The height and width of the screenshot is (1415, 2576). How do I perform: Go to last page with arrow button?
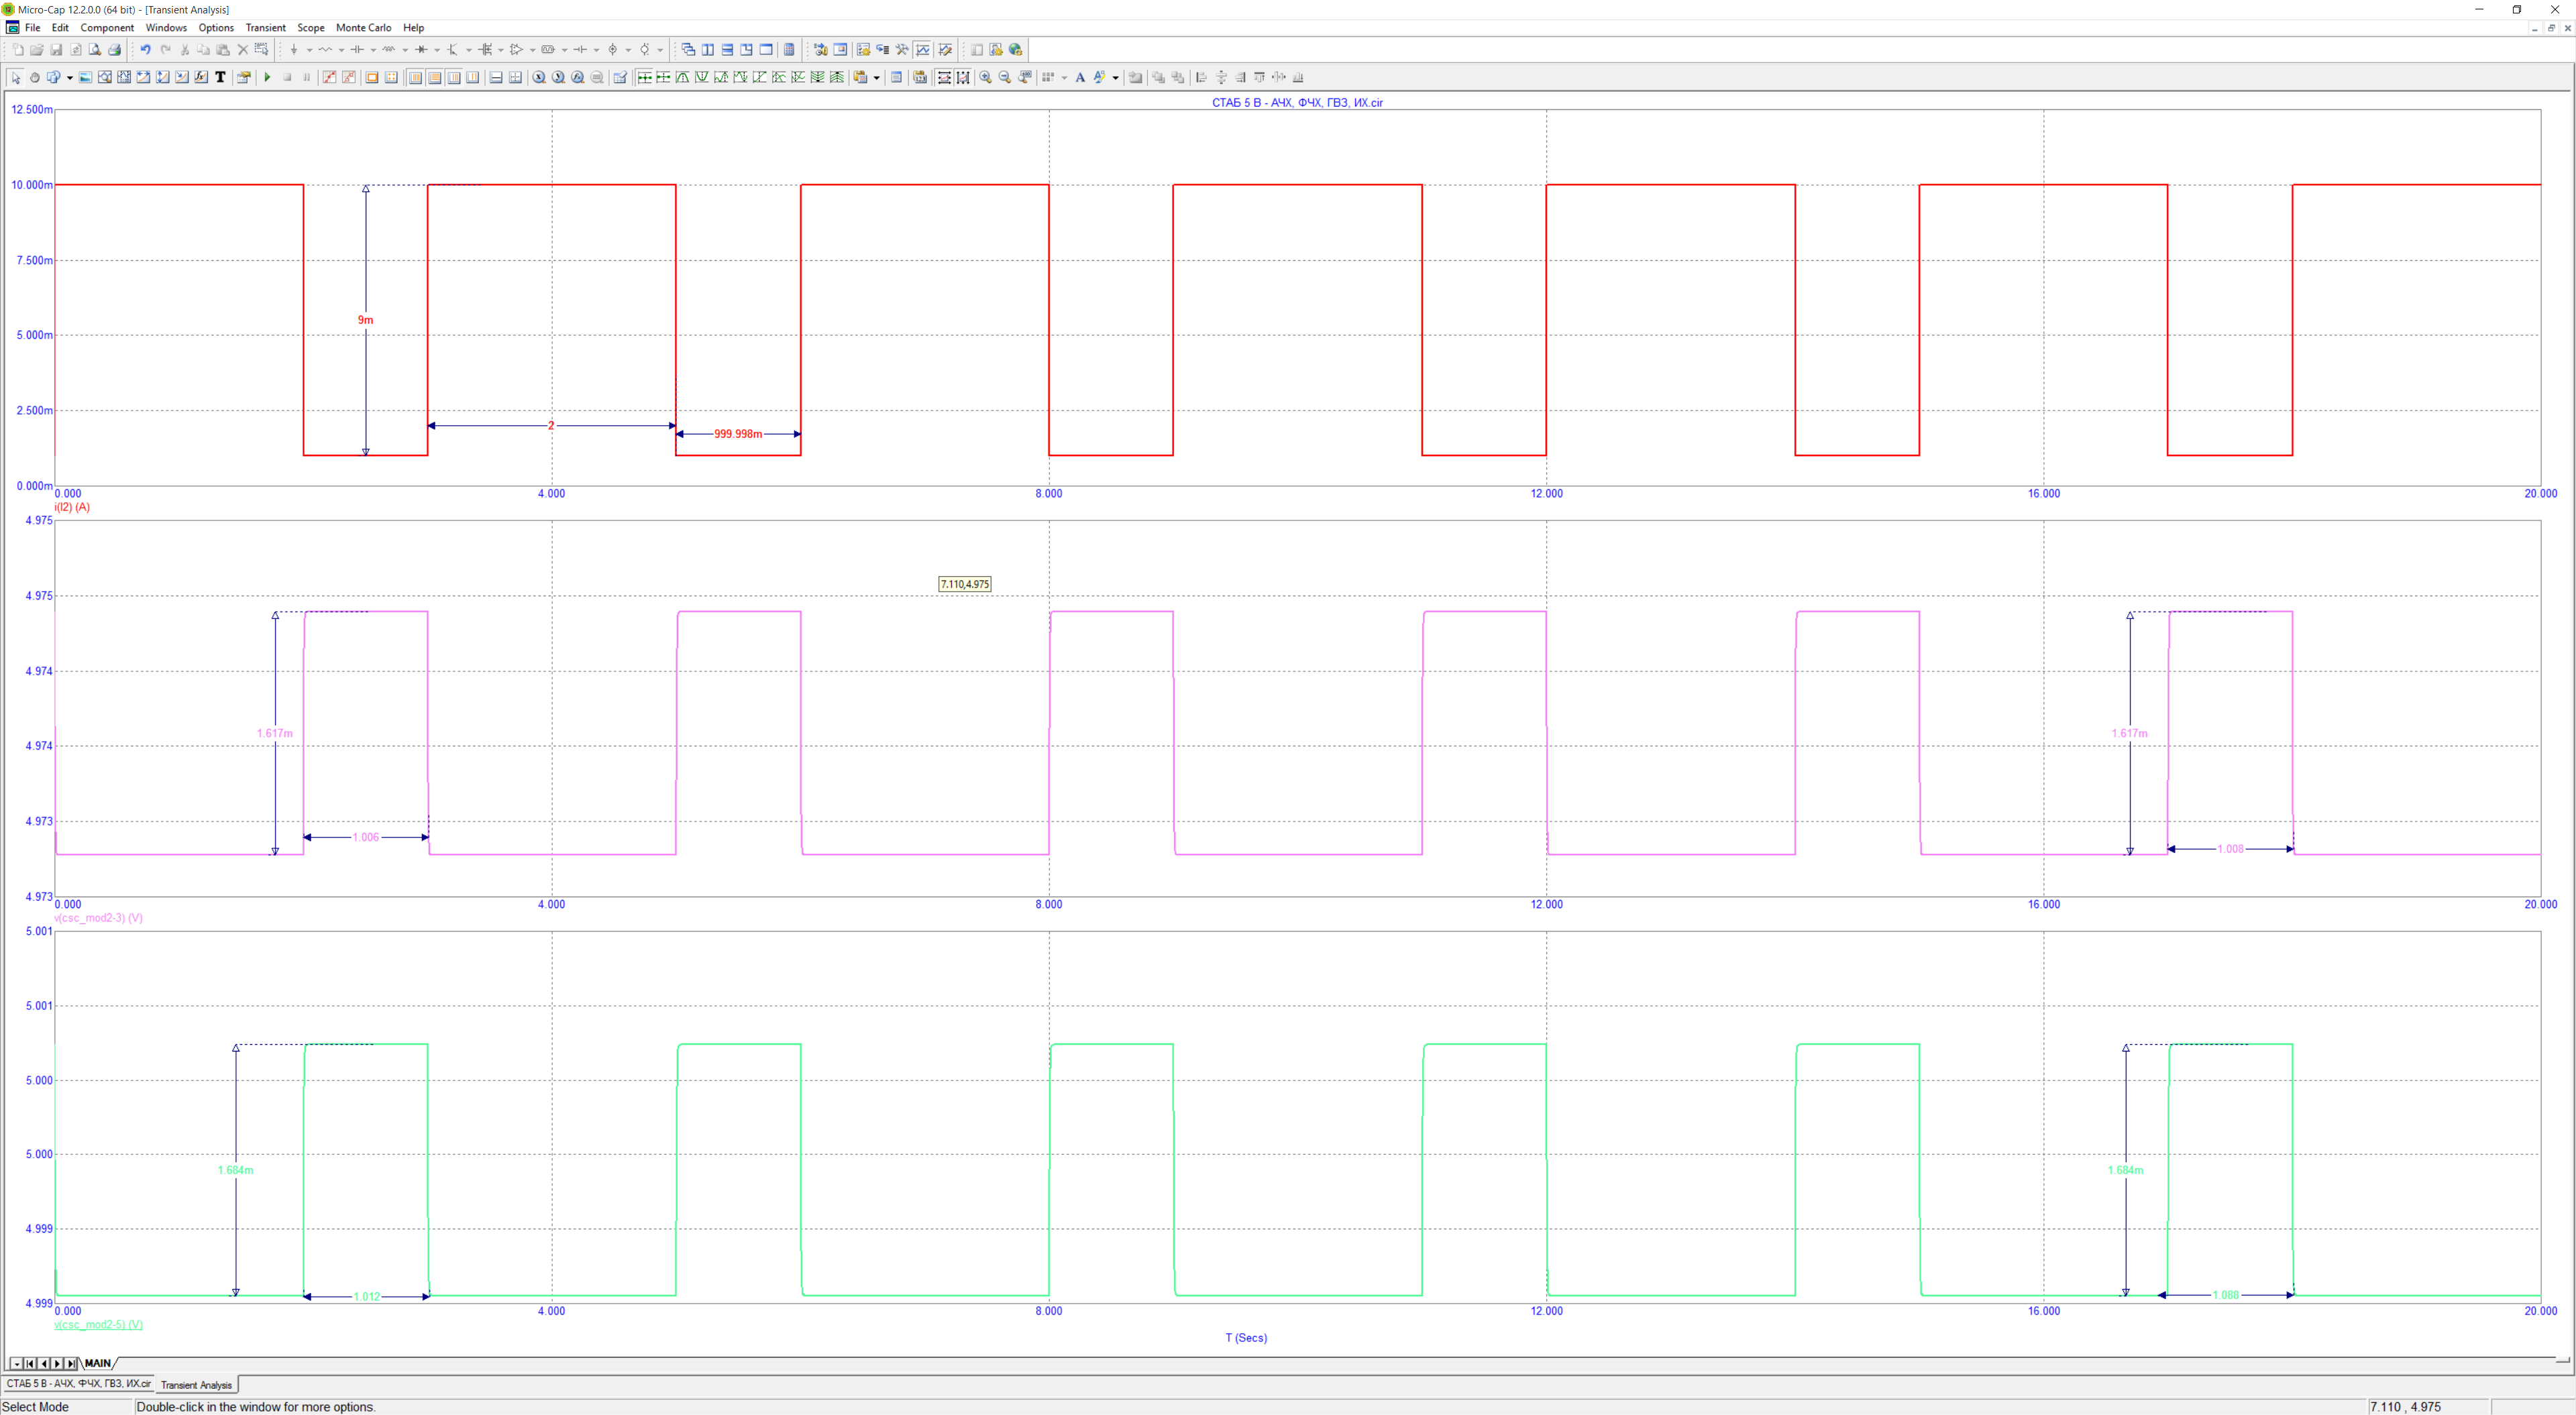71,1363
